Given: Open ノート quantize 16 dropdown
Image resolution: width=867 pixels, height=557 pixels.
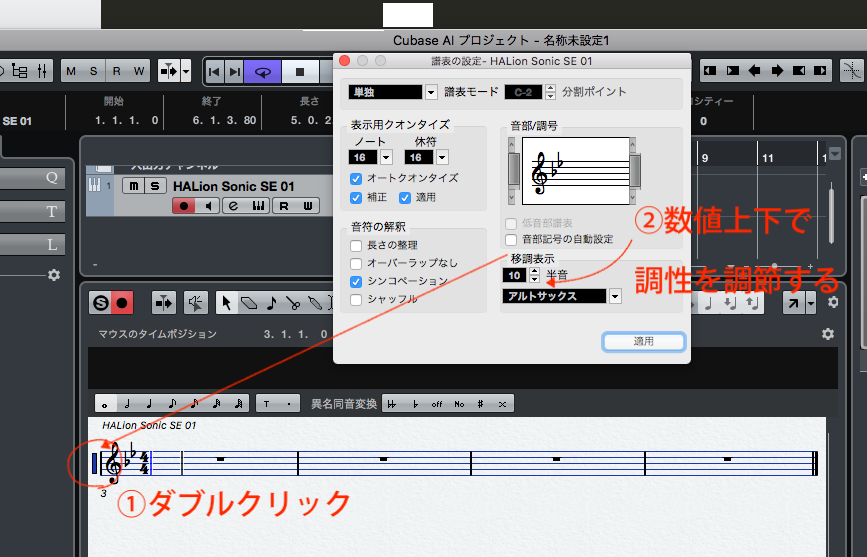Looking at the screenshot, I should tap(387, 158).
